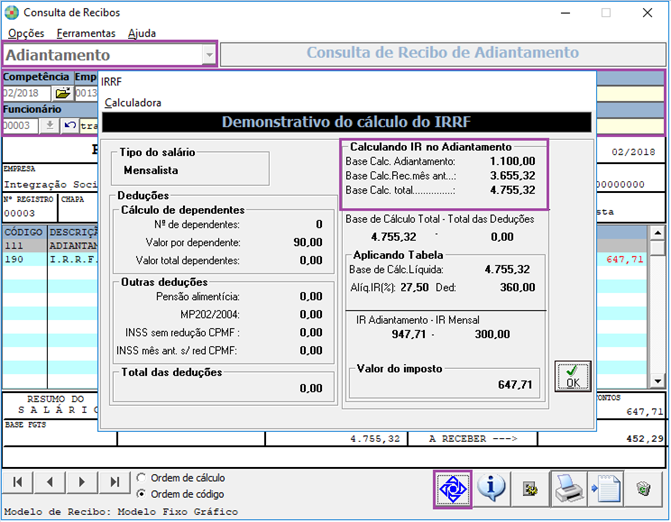Viewport: 671px width, 522px height.
Task: Go to next record arrow
Action: [82, 482]
